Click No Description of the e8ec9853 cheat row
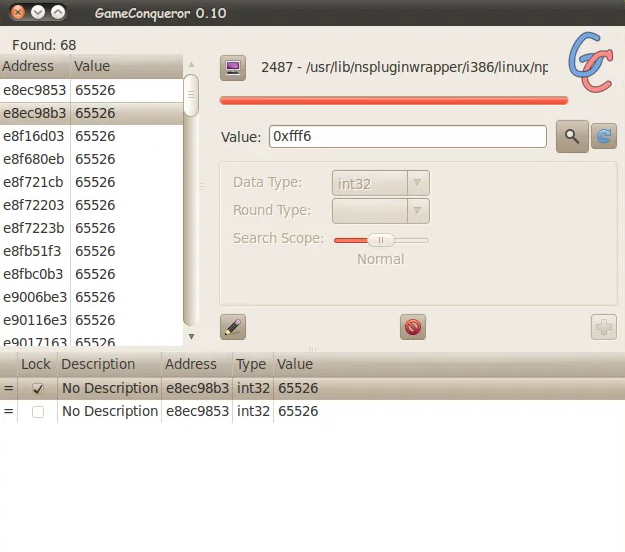625x552 pixels. click(110, 411)
